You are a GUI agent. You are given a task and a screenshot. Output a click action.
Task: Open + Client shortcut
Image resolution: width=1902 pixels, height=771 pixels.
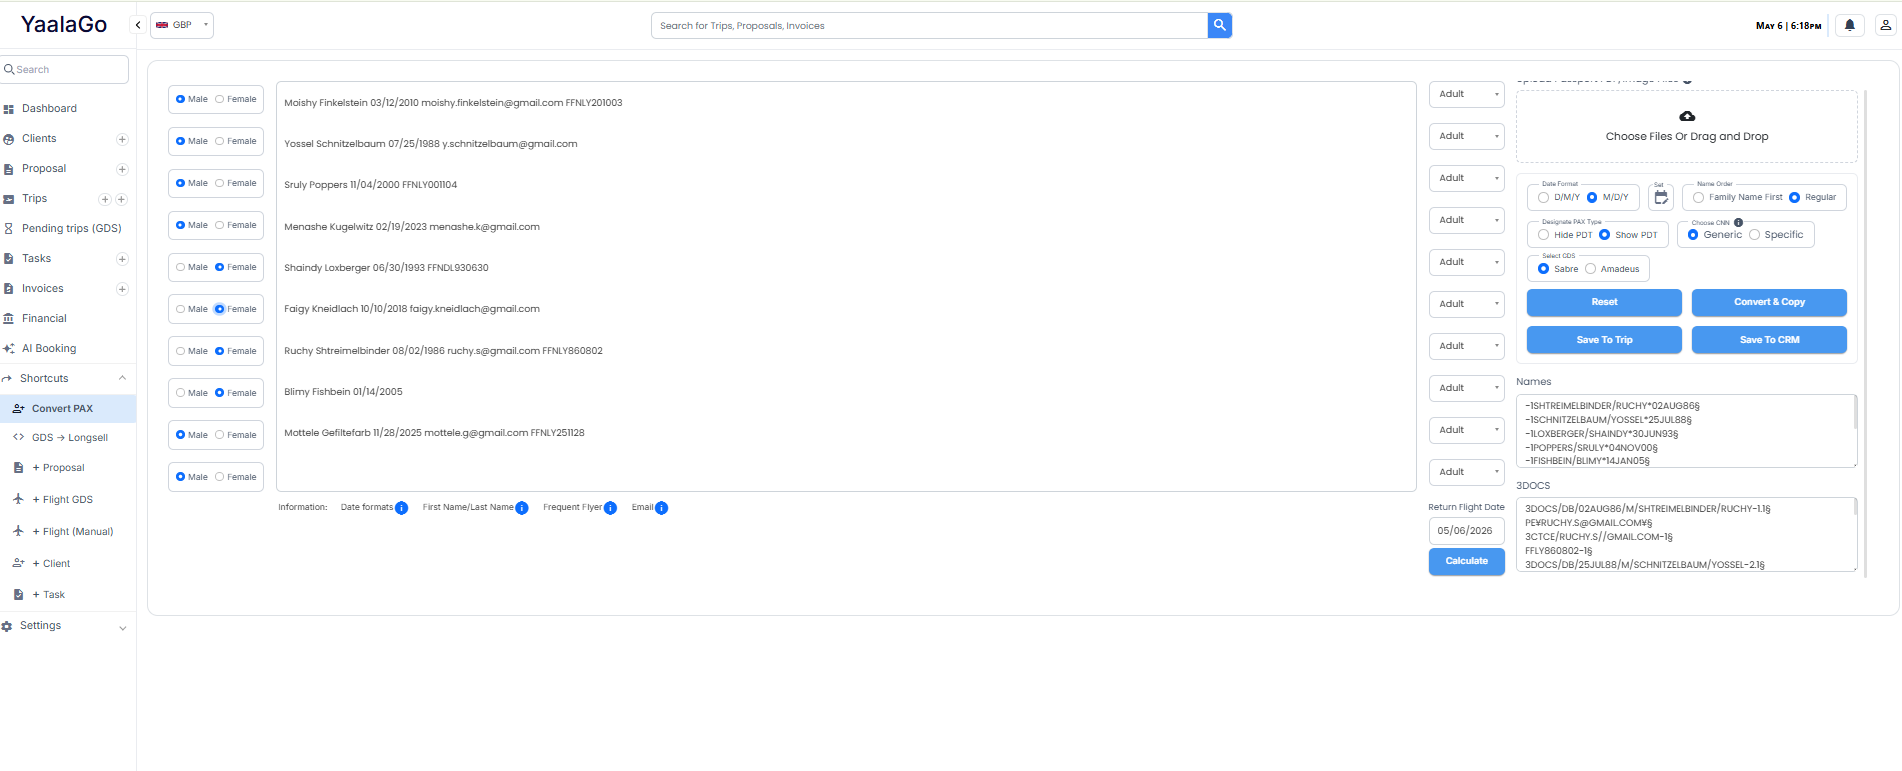pyautogui.click(x=51, y=564)
